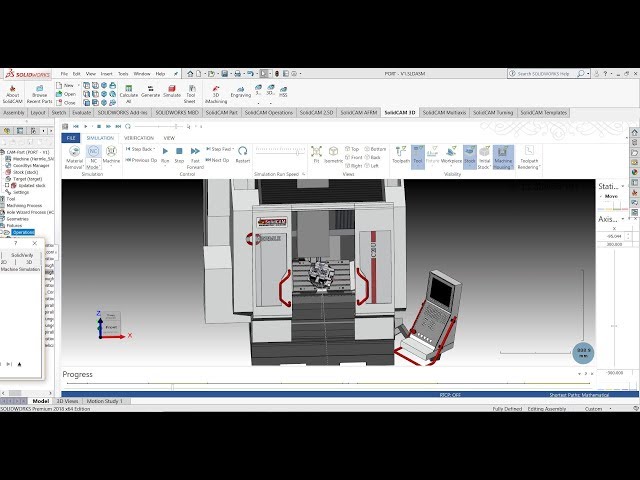This screenshot has height=480, width=640.
Task: Toggle Initial Stock visibility
Action: 484,157
